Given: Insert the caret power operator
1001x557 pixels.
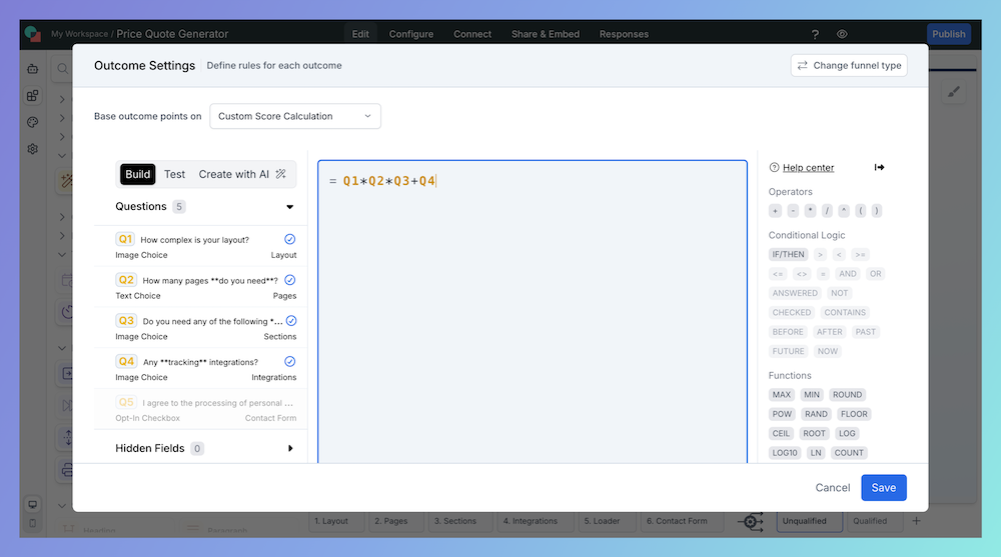Looking at the screenshot, I should [844, 211].
